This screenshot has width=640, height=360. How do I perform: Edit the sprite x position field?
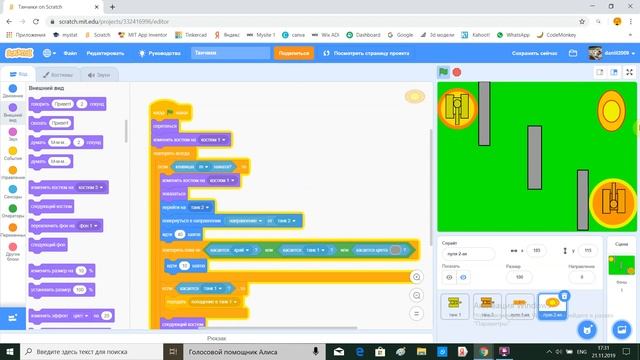[x=536, y=250]
